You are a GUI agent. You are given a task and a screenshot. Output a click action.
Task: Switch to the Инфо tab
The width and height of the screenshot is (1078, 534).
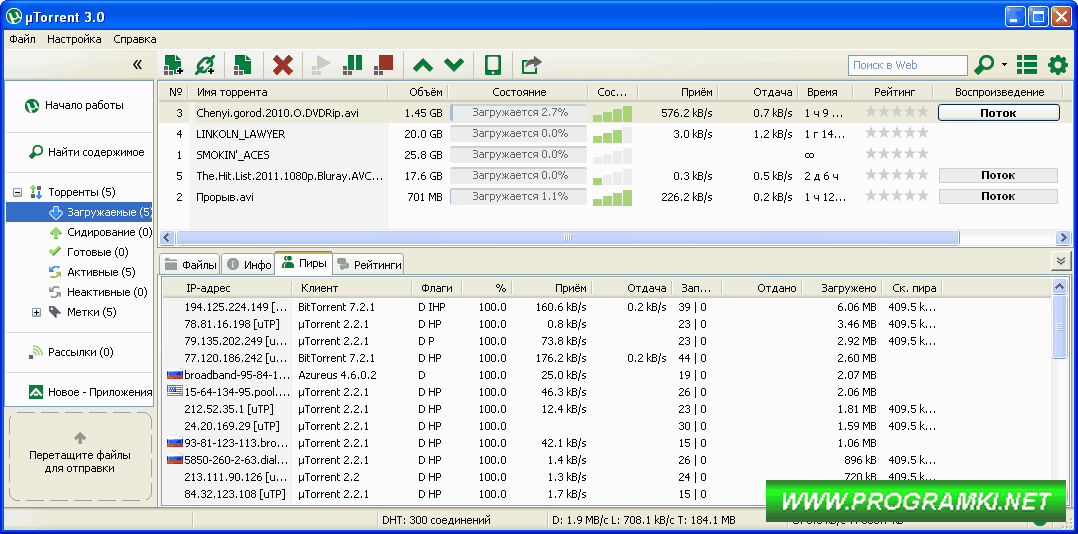tap(248, 264)
